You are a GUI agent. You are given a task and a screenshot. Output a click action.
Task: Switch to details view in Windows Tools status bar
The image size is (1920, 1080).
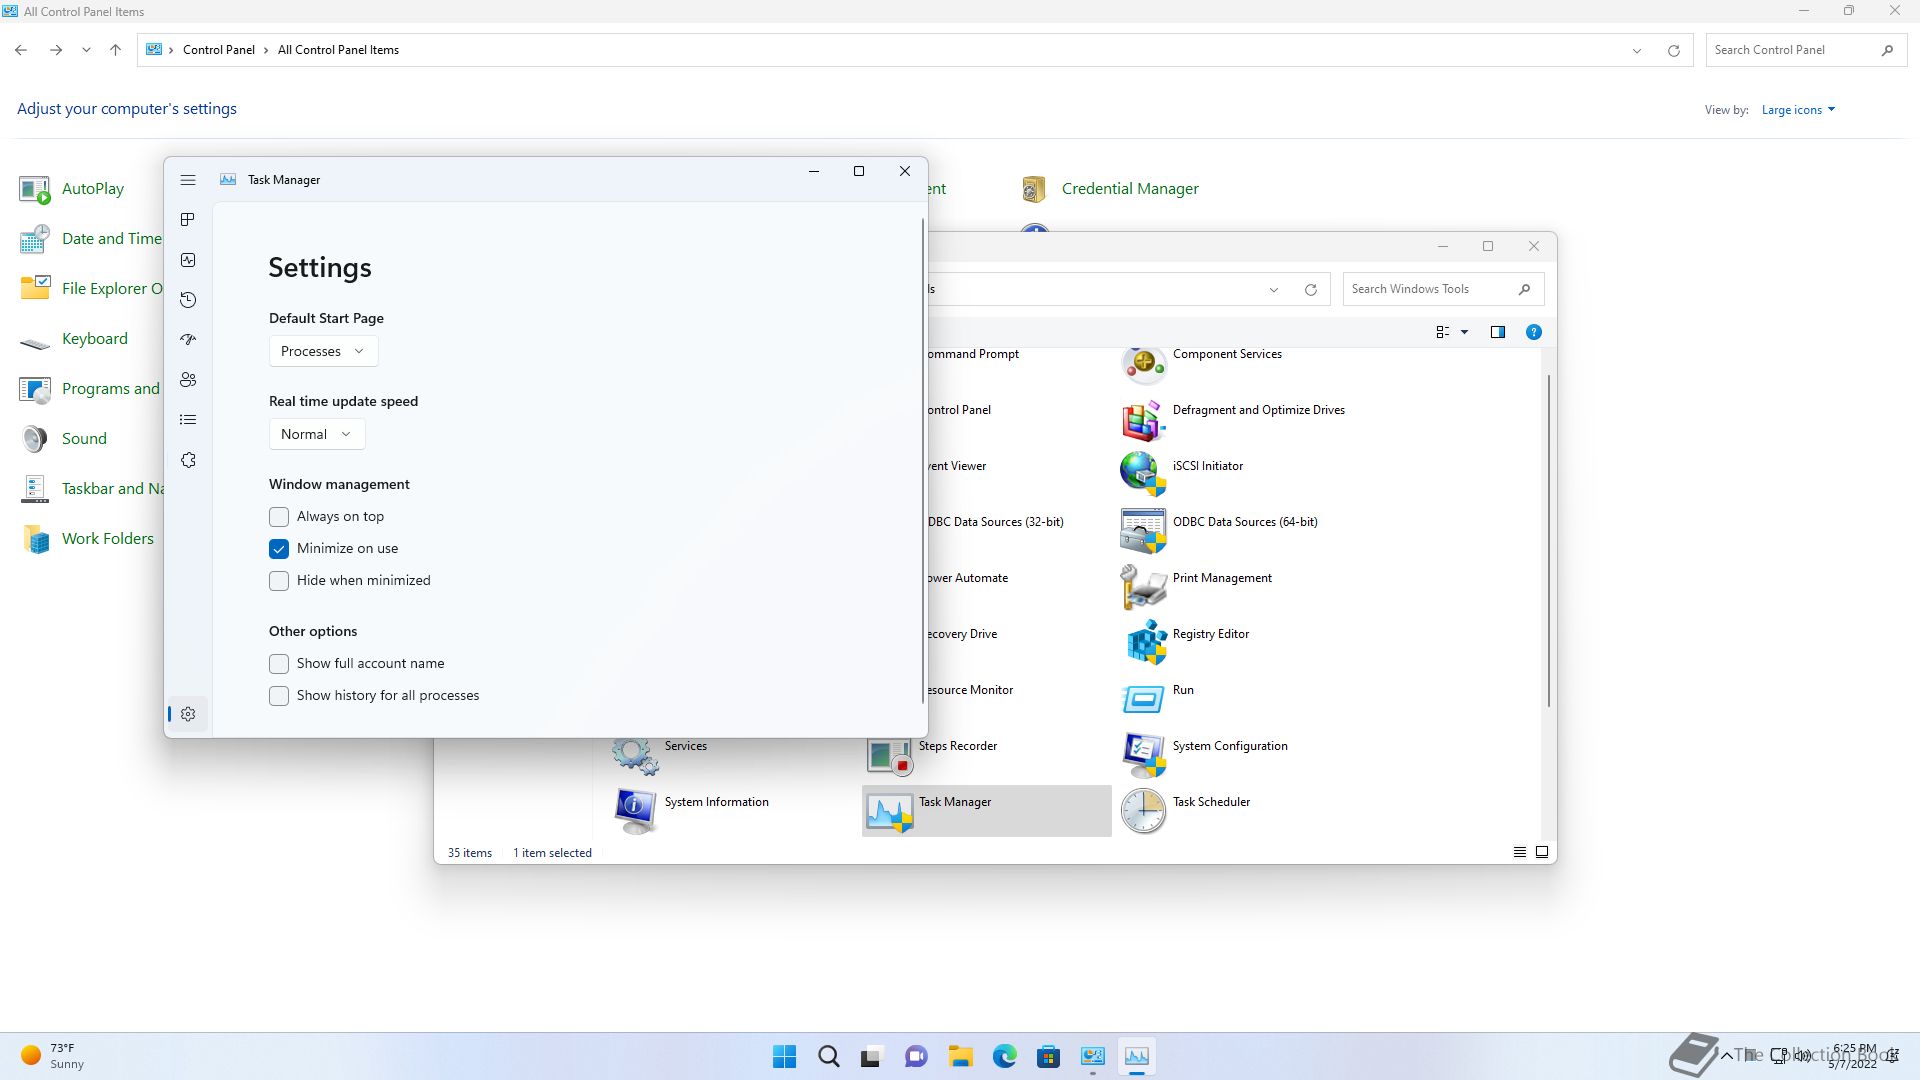(1520, 853)
